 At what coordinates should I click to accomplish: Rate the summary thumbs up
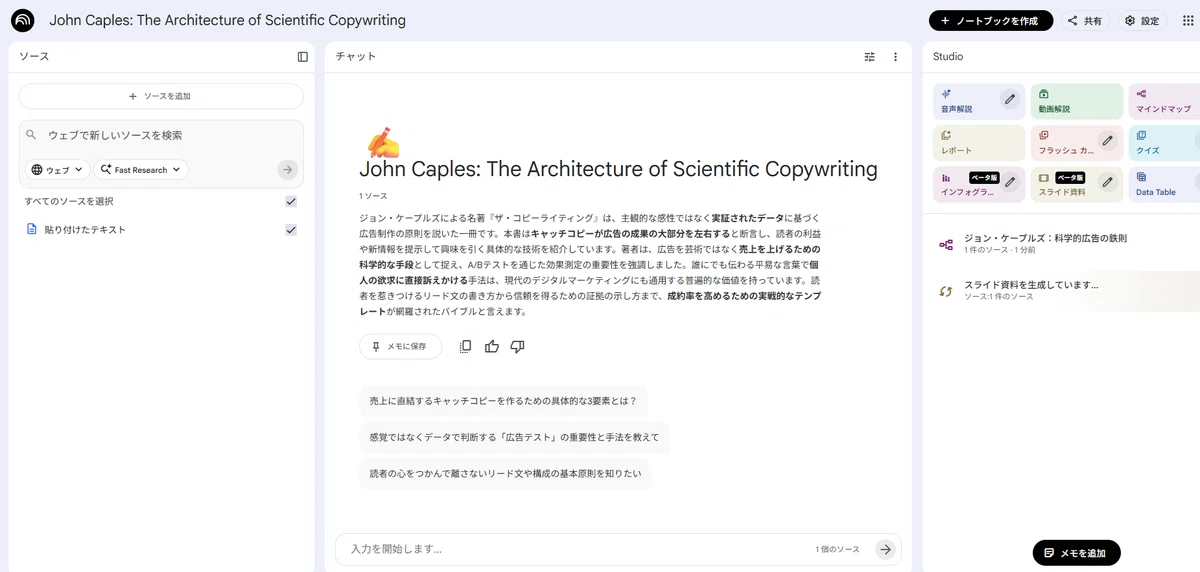(x=491, y=346)
